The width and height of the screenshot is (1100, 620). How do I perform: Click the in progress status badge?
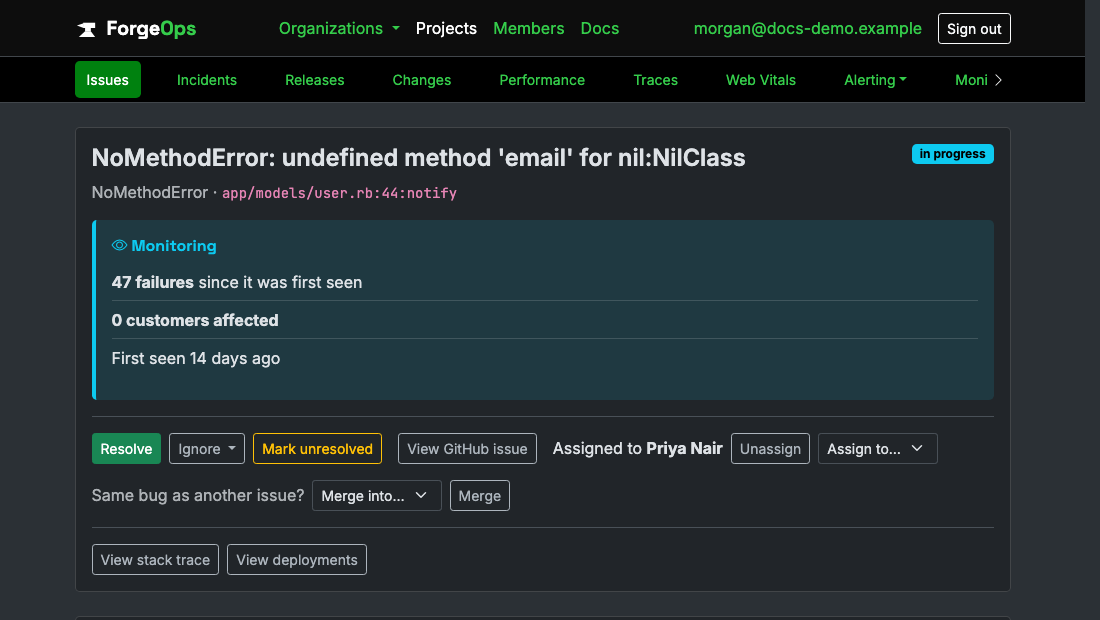[952, 154]
